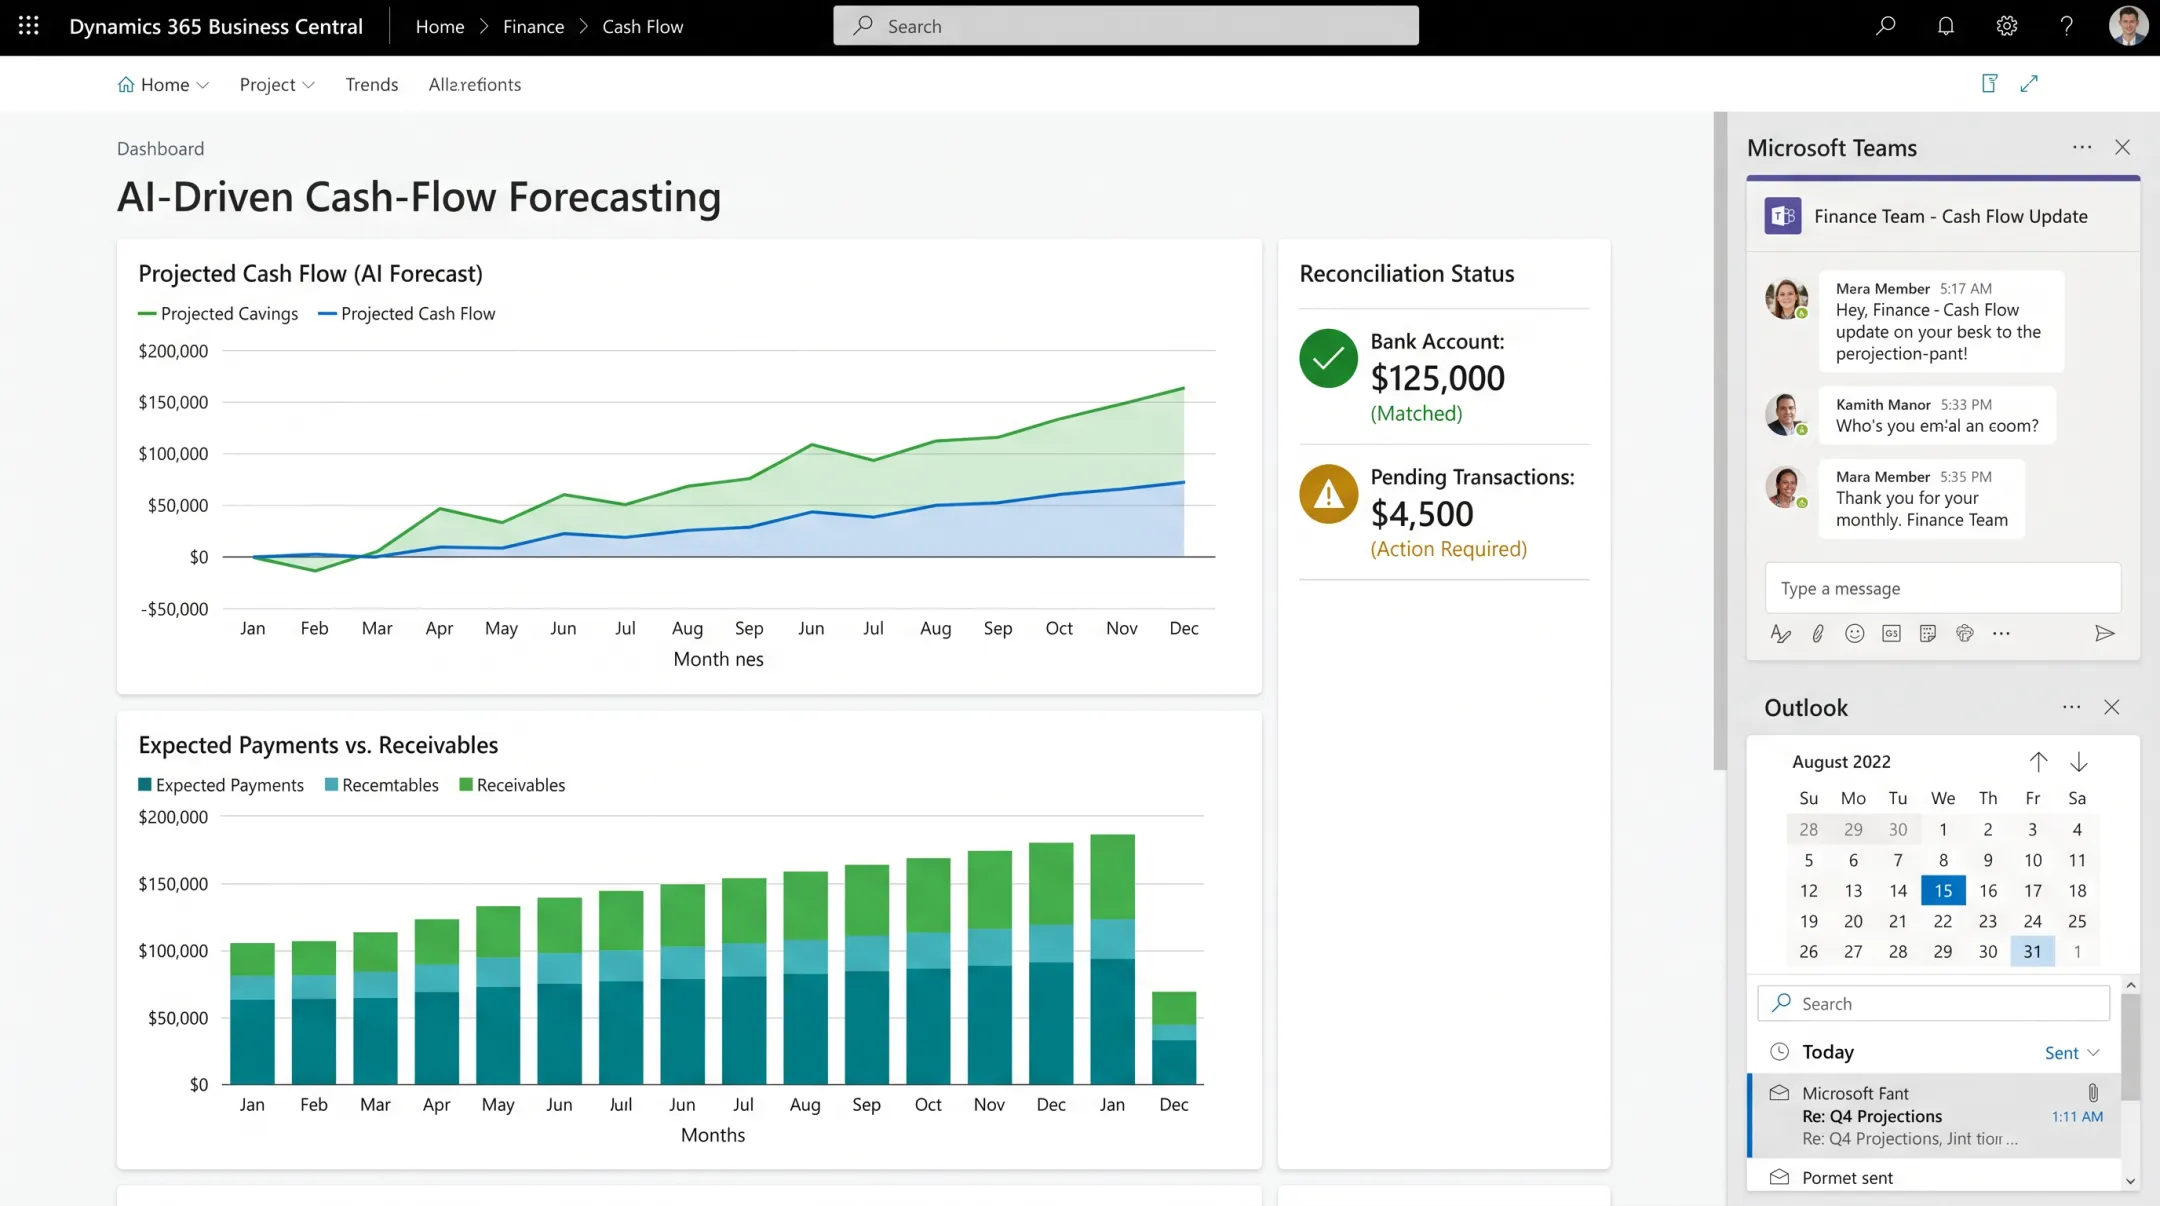Open the Trends tab
This screenshot has width=2160, height=1206.
(371, 84)
